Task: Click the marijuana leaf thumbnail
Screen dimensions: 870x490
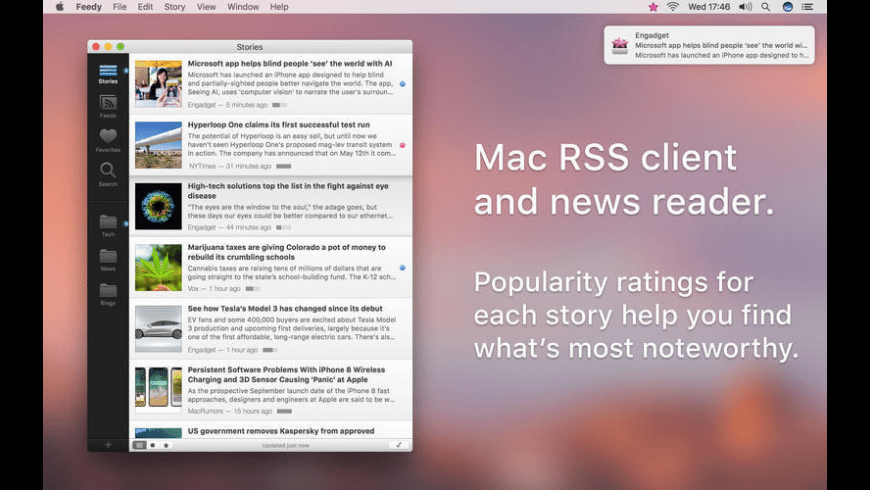Action: [x=158, y=267]
